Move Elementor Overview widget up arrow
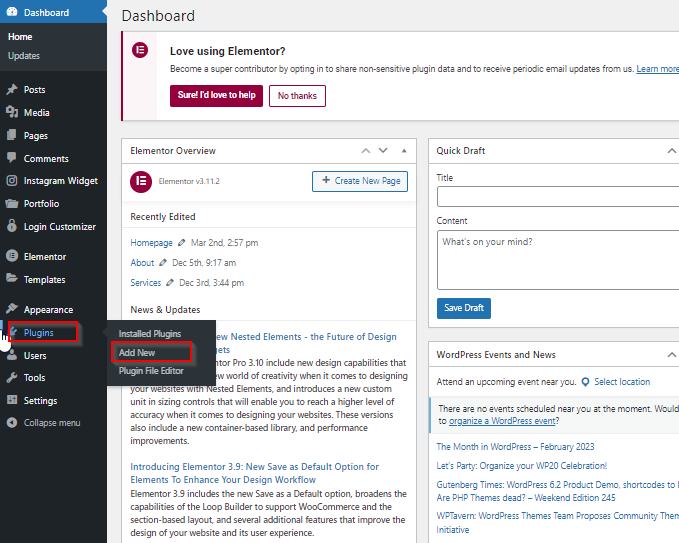Screen dimensions: 679x543 pyautogui.click(x=366, y=151)
